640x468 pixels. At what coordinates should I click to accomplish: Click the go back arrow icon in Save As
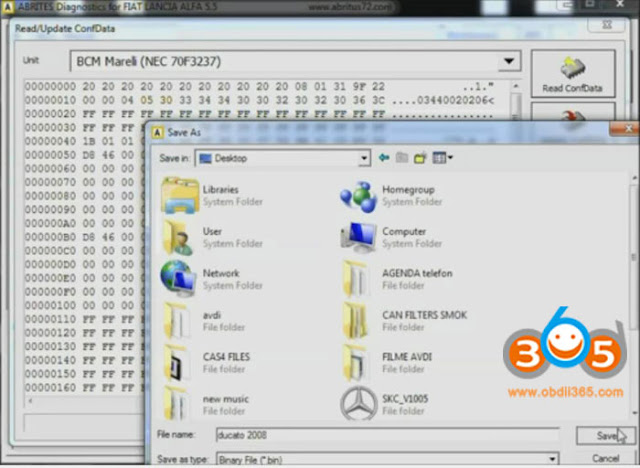pyautogui.click(x=384, y=157)
